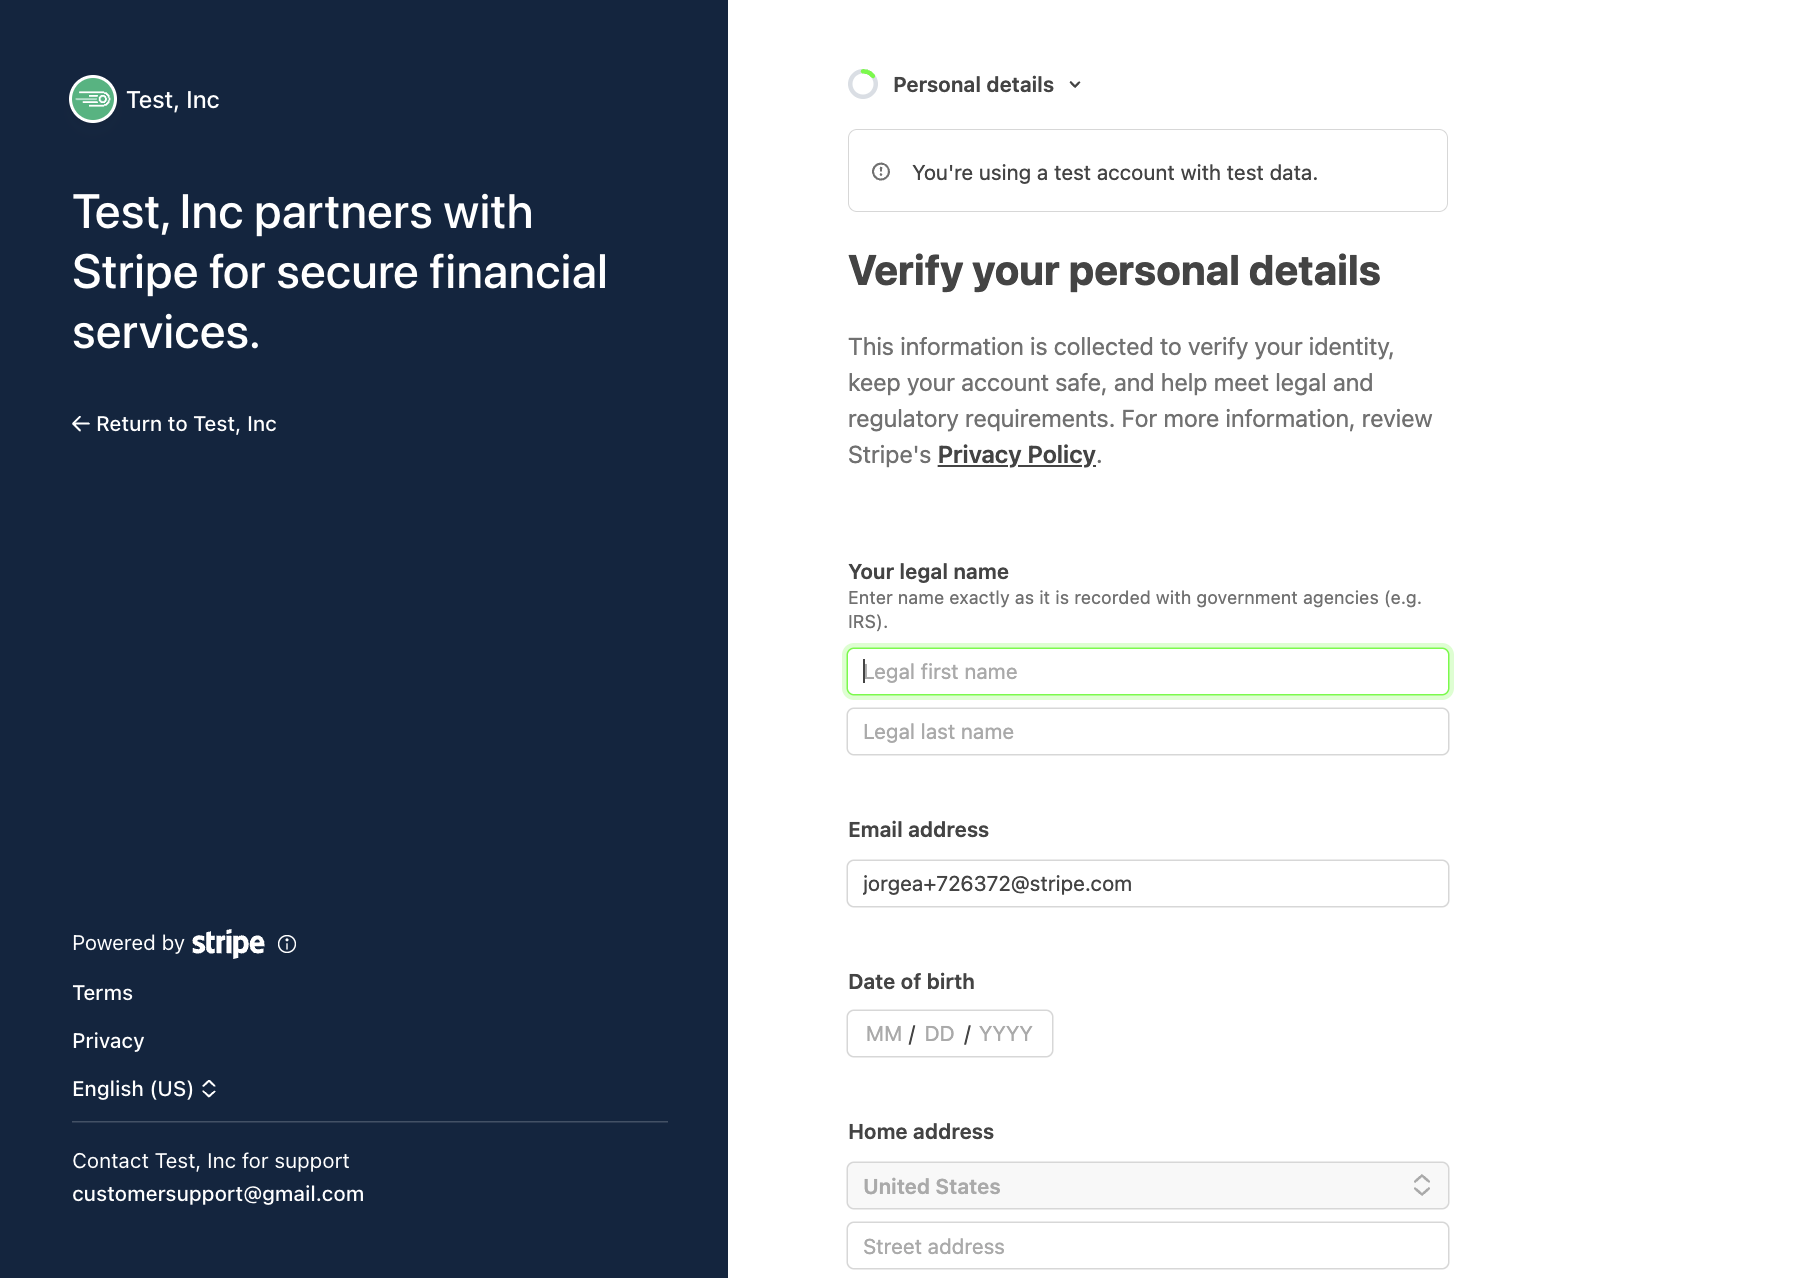Click the up-down arrows on country selector

click(x=1421, y=1186)
